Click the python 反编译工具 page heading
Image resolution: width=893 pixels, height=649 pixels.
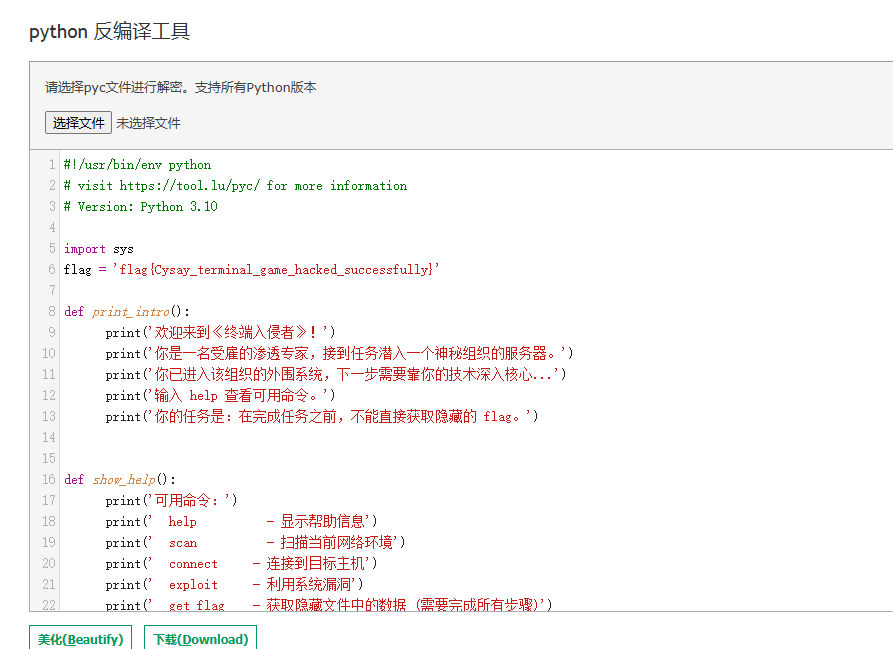(109, 32)
